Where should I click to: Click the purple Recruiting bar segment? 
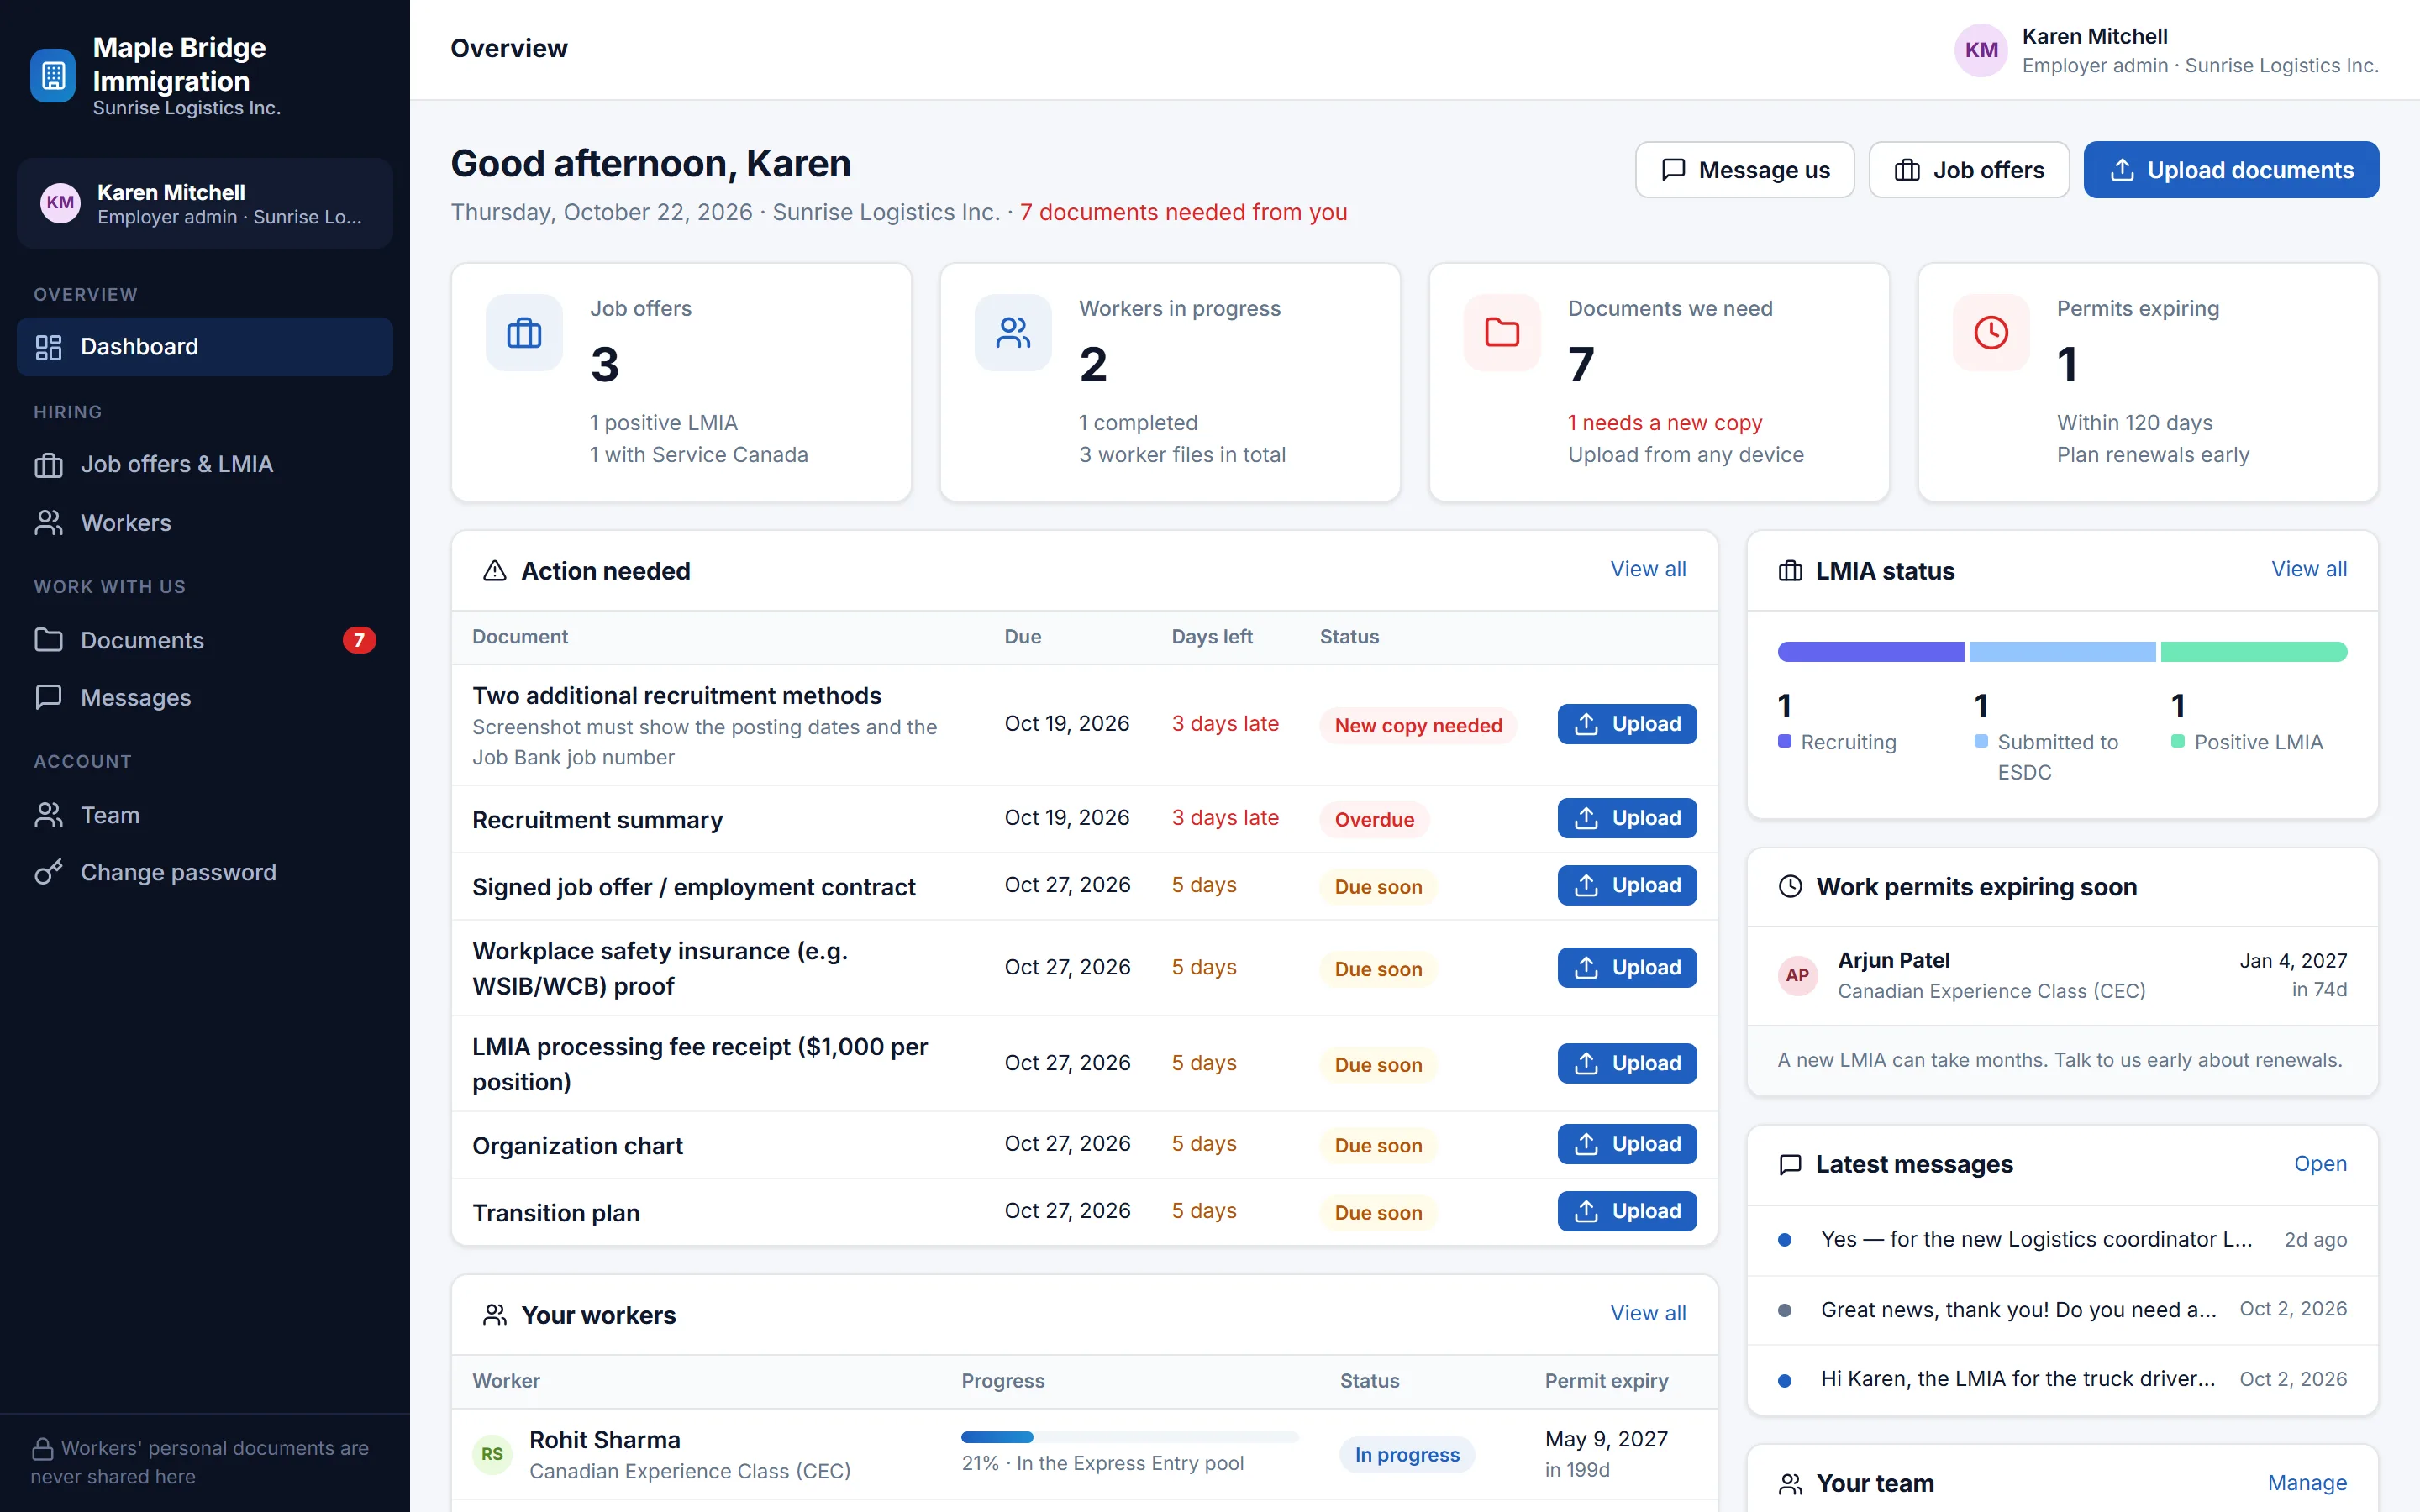click(x=1870, y=652)
